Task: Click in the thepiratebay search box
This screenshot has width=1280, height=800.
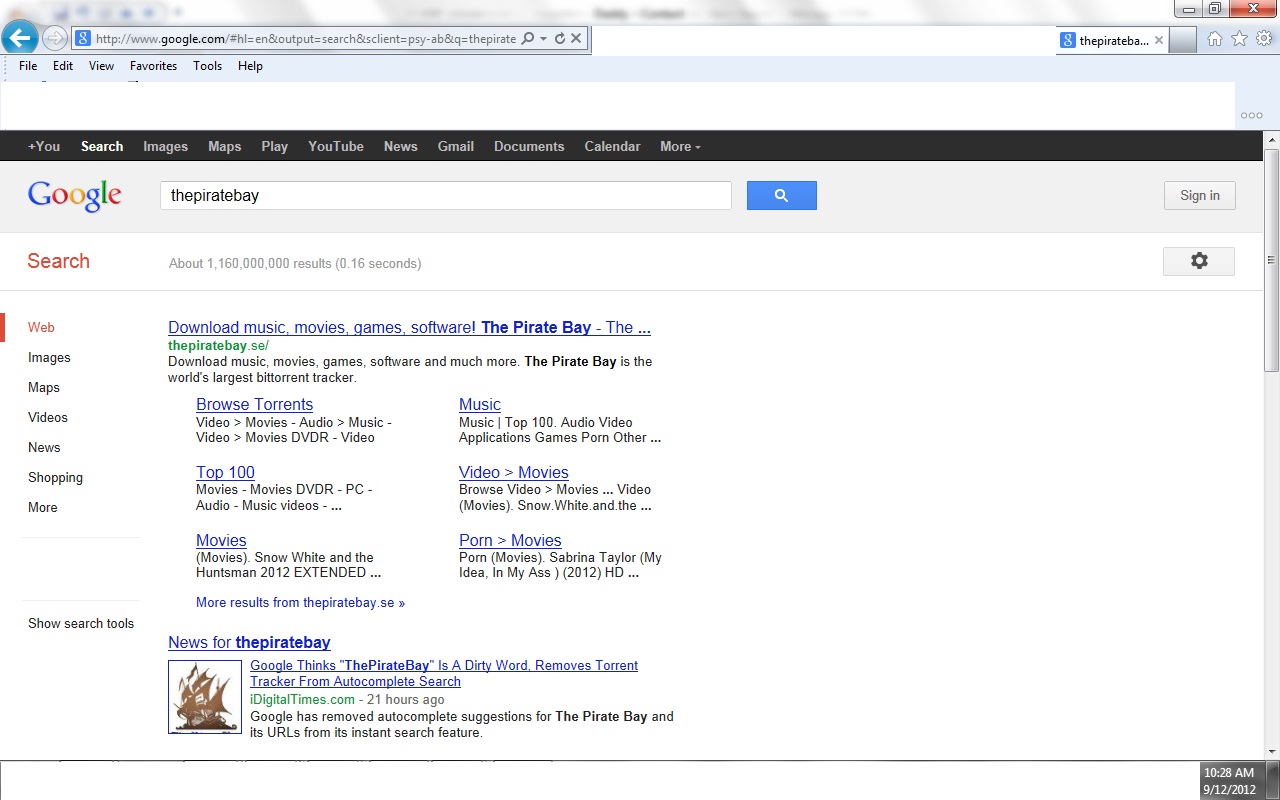Action: coord(446,196)
